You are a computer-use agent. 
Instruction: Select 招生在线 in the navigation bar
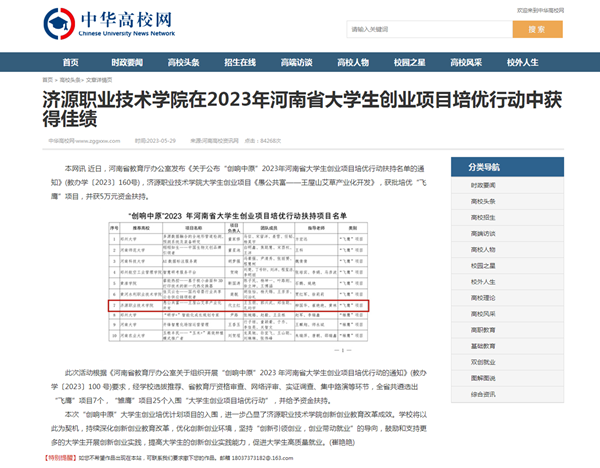(240, 62)
